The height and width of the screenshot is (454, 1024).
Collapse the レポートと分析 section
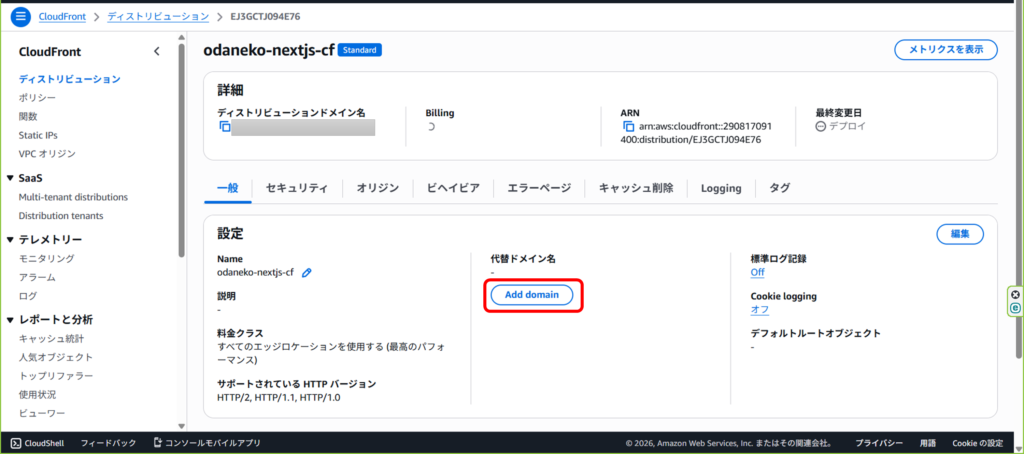tap(10, 320)
